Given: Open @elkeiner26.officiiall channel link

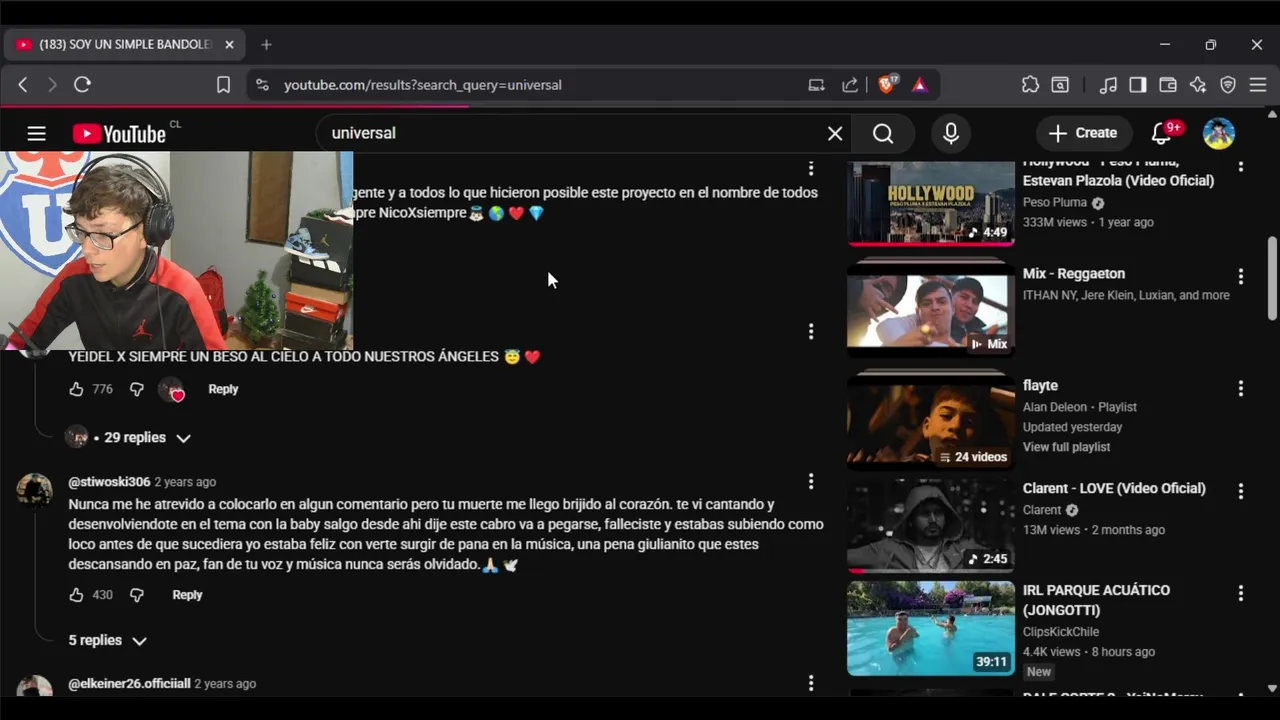Looking at the screenshot, I should (x=129, y=684).
